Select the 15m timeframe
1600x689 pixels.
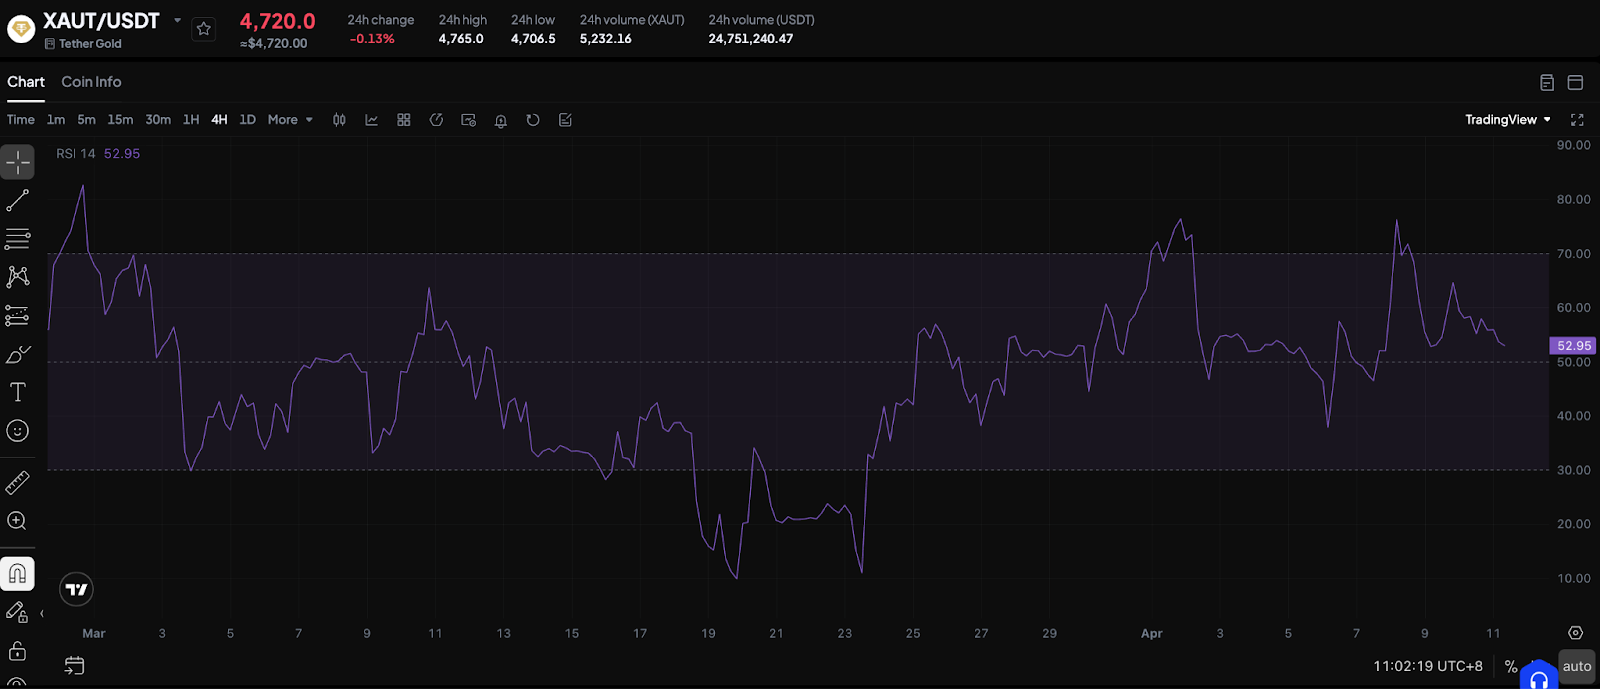[x=120, y=120]
